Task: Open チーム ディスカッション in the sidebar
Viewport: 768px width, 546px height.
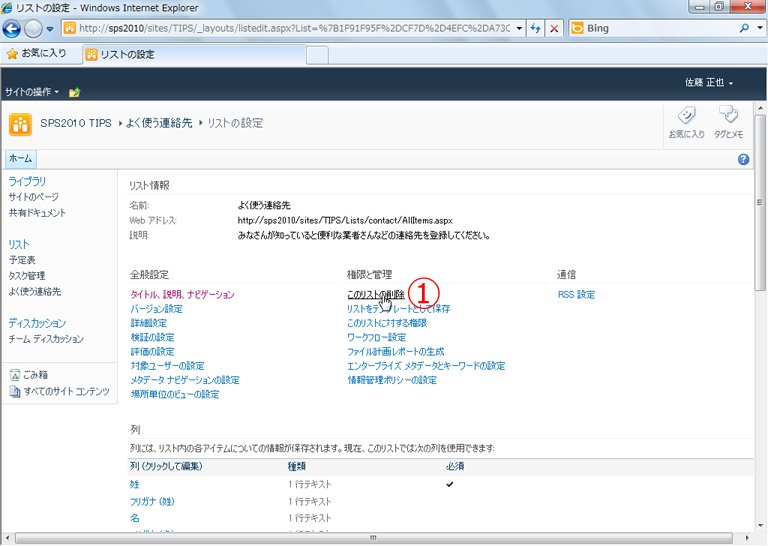Action: click(x=46, y=339)
